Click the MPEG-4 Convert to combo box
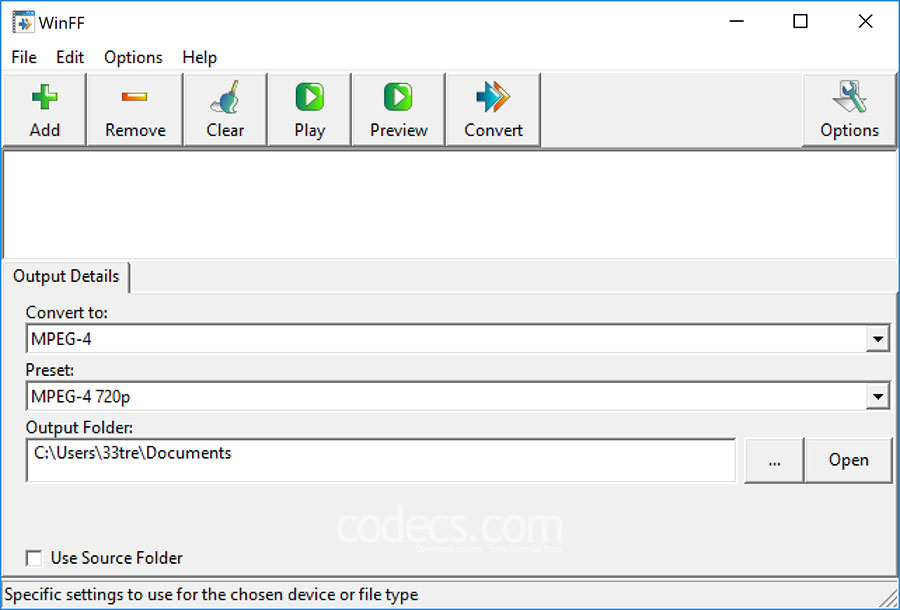 coord(457,339)
